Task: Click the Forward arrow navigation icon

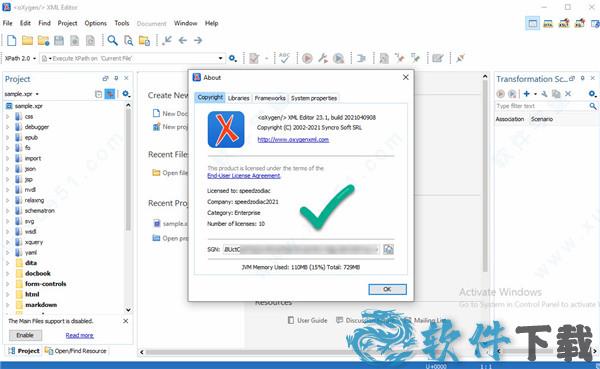Action: (198, 40)
